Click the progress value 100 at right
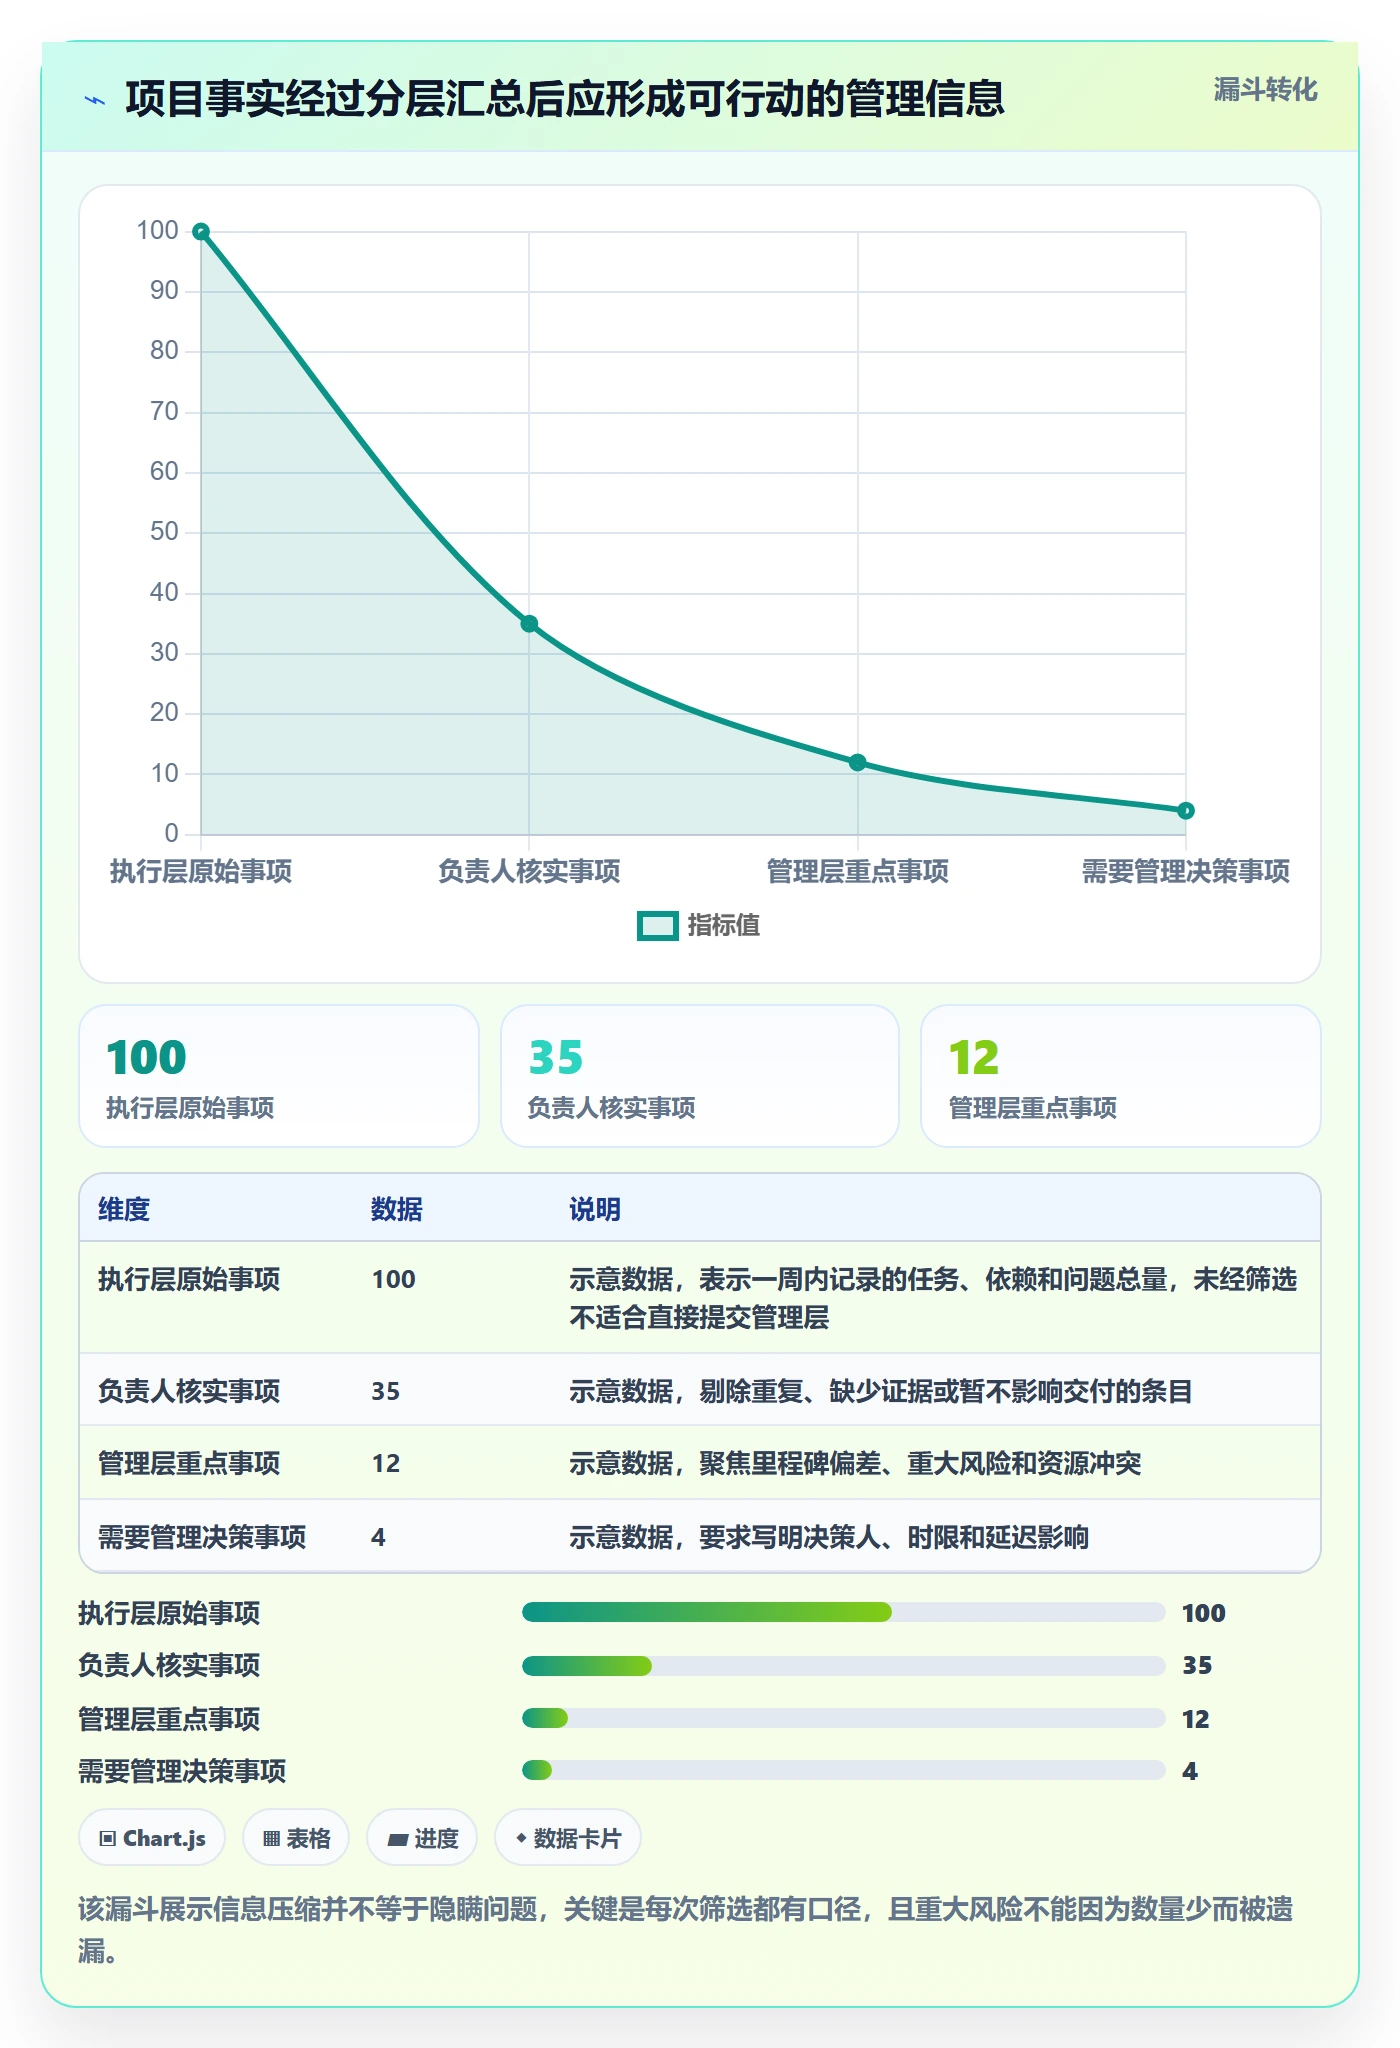1400x2048 pixels. coord(1203,1613)
